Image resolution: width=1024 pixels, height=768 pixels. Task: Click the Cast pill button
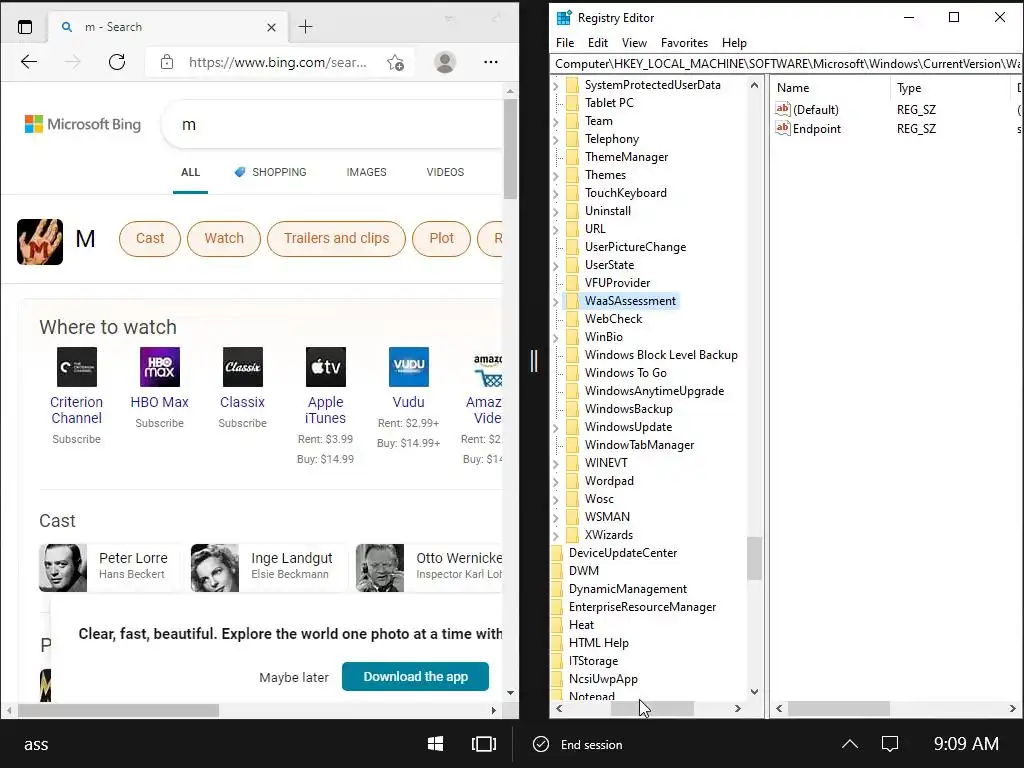[150, 238]
